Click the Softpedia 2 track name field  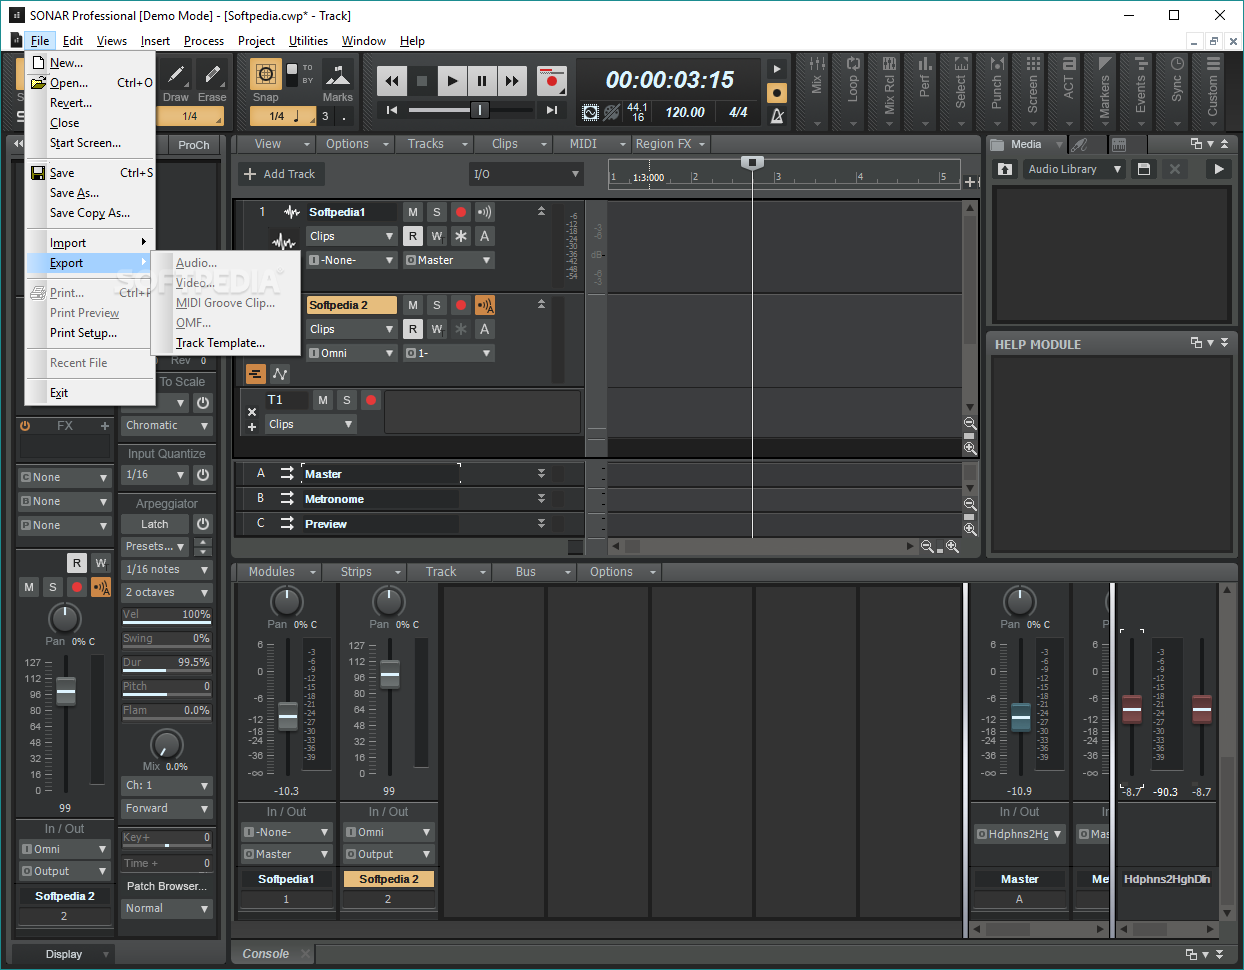pos(351,305)
